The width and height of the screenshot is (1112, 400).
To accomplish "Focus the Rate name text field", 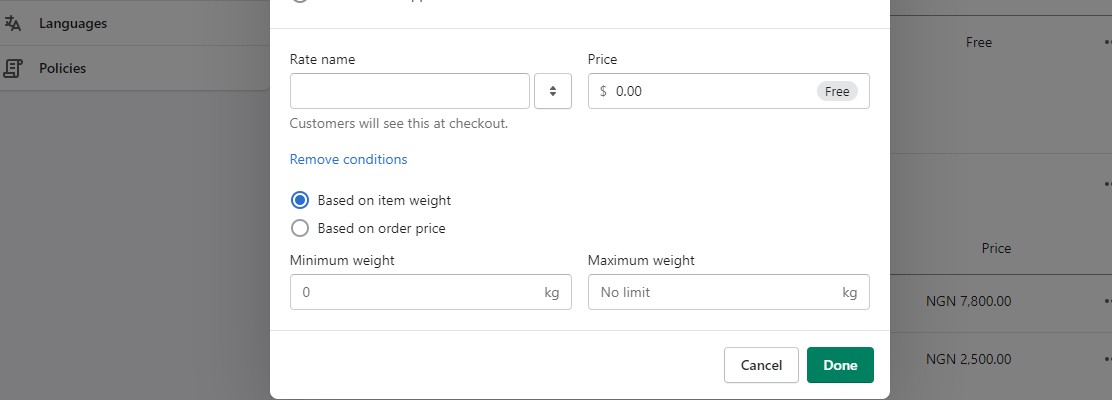I will (x=409, y=91).
